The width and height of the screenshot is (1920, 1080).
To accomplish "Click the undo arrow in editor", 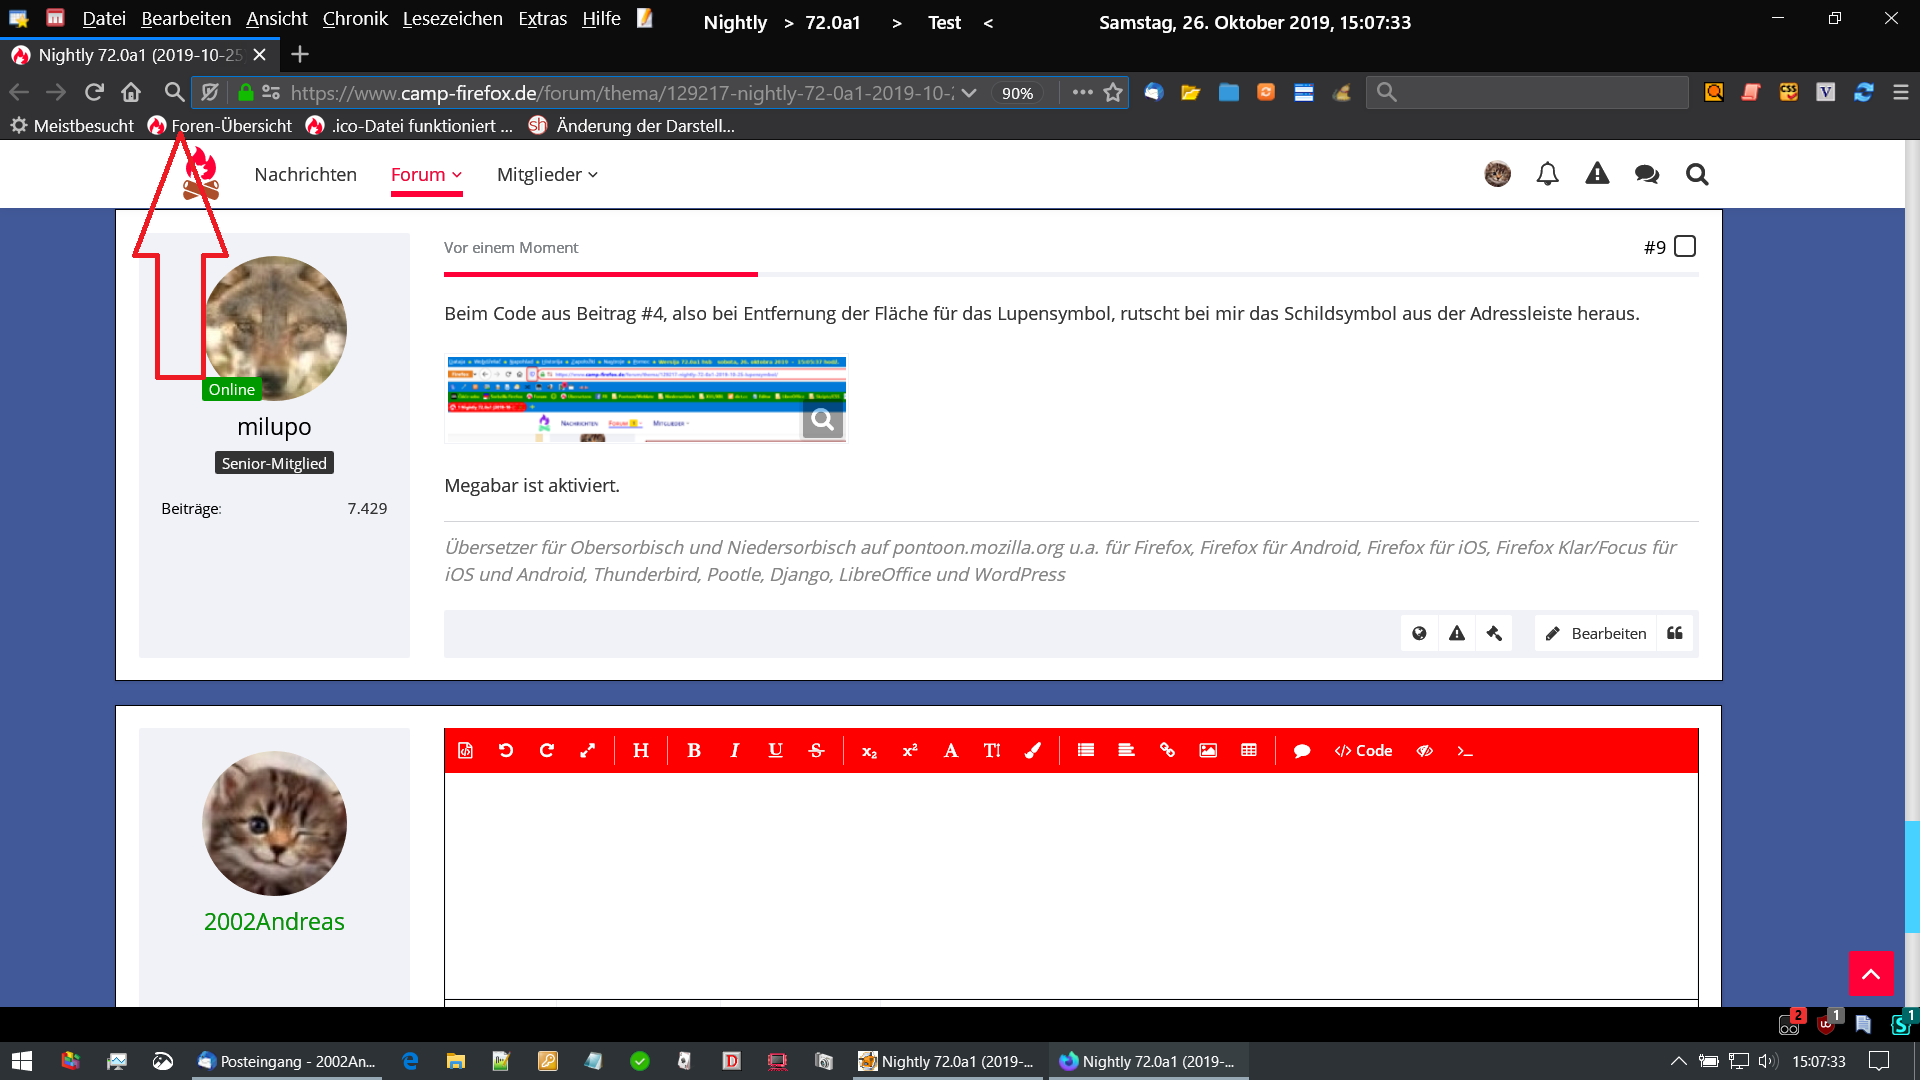I will click(x=506, y=751).
